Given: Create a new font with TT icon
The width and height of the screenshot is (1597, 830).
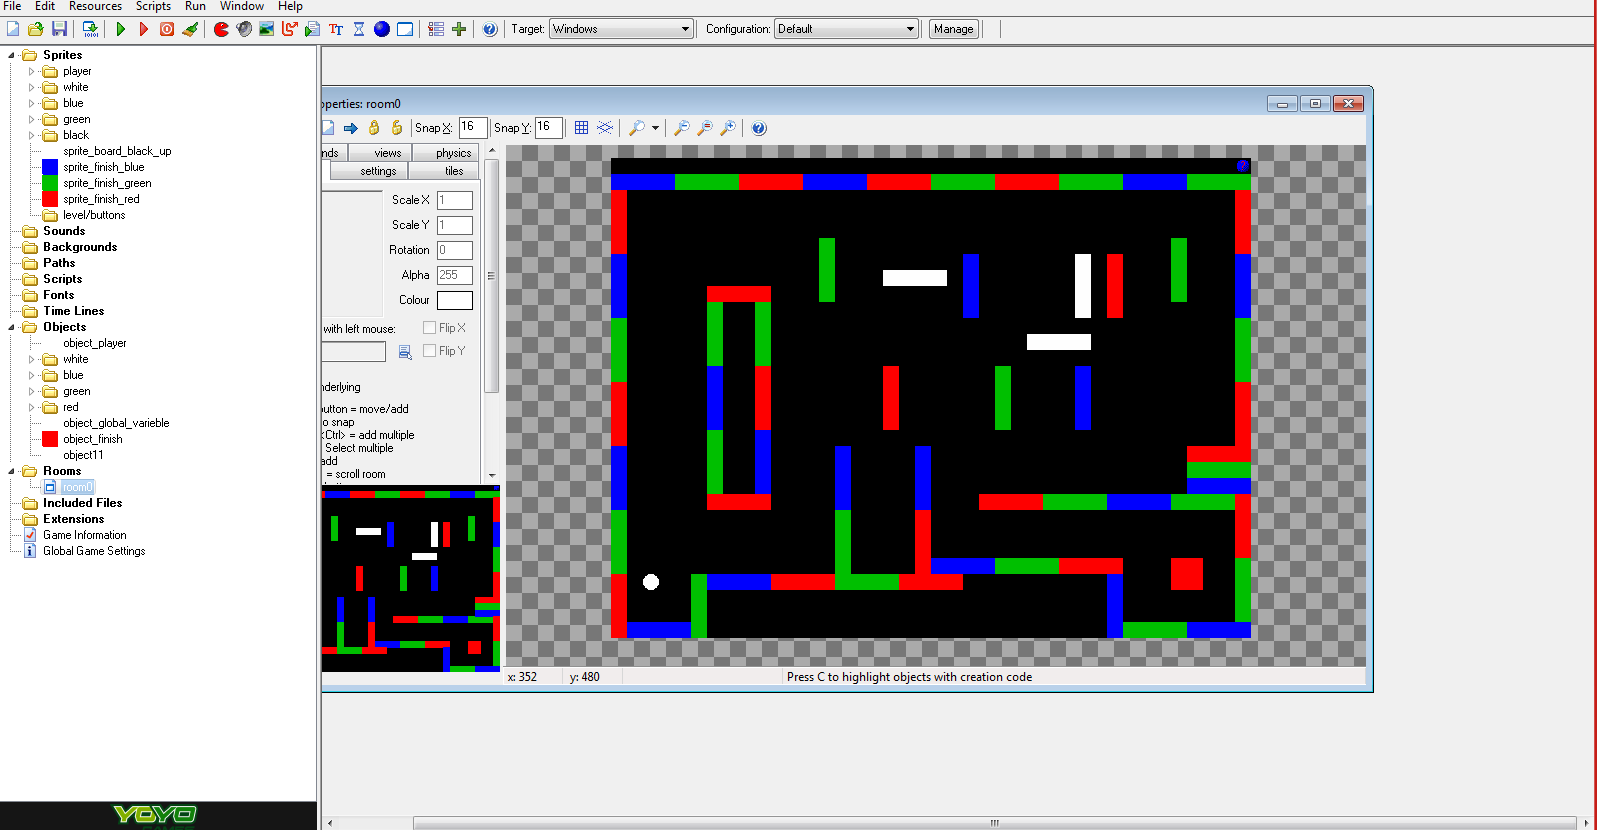Looking at the screenshot, I should pyautogui.click(x=336, y=29).
